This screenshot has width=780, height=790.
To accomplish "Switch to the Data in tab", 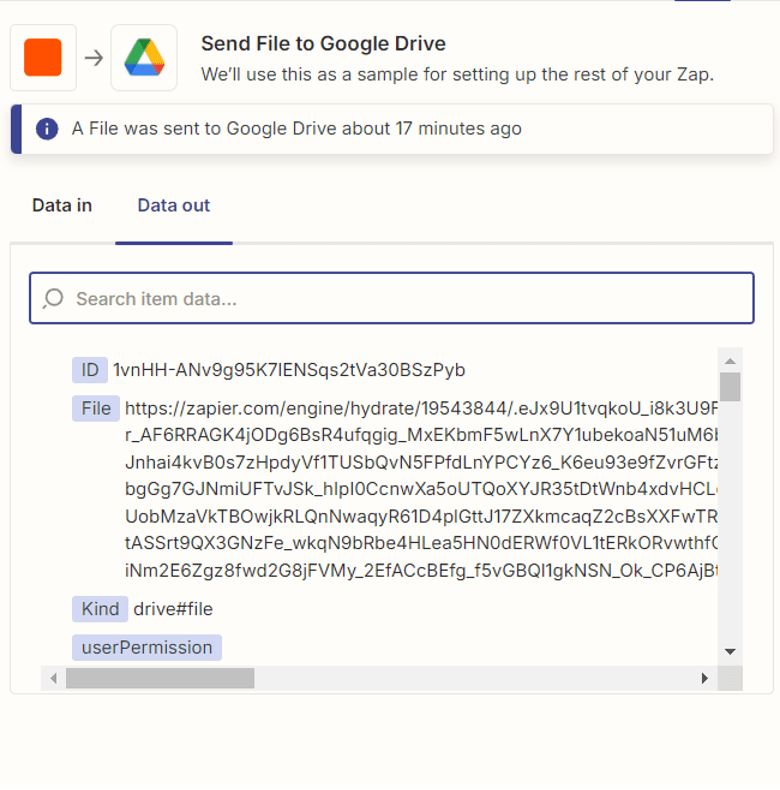I will [62, 206].
